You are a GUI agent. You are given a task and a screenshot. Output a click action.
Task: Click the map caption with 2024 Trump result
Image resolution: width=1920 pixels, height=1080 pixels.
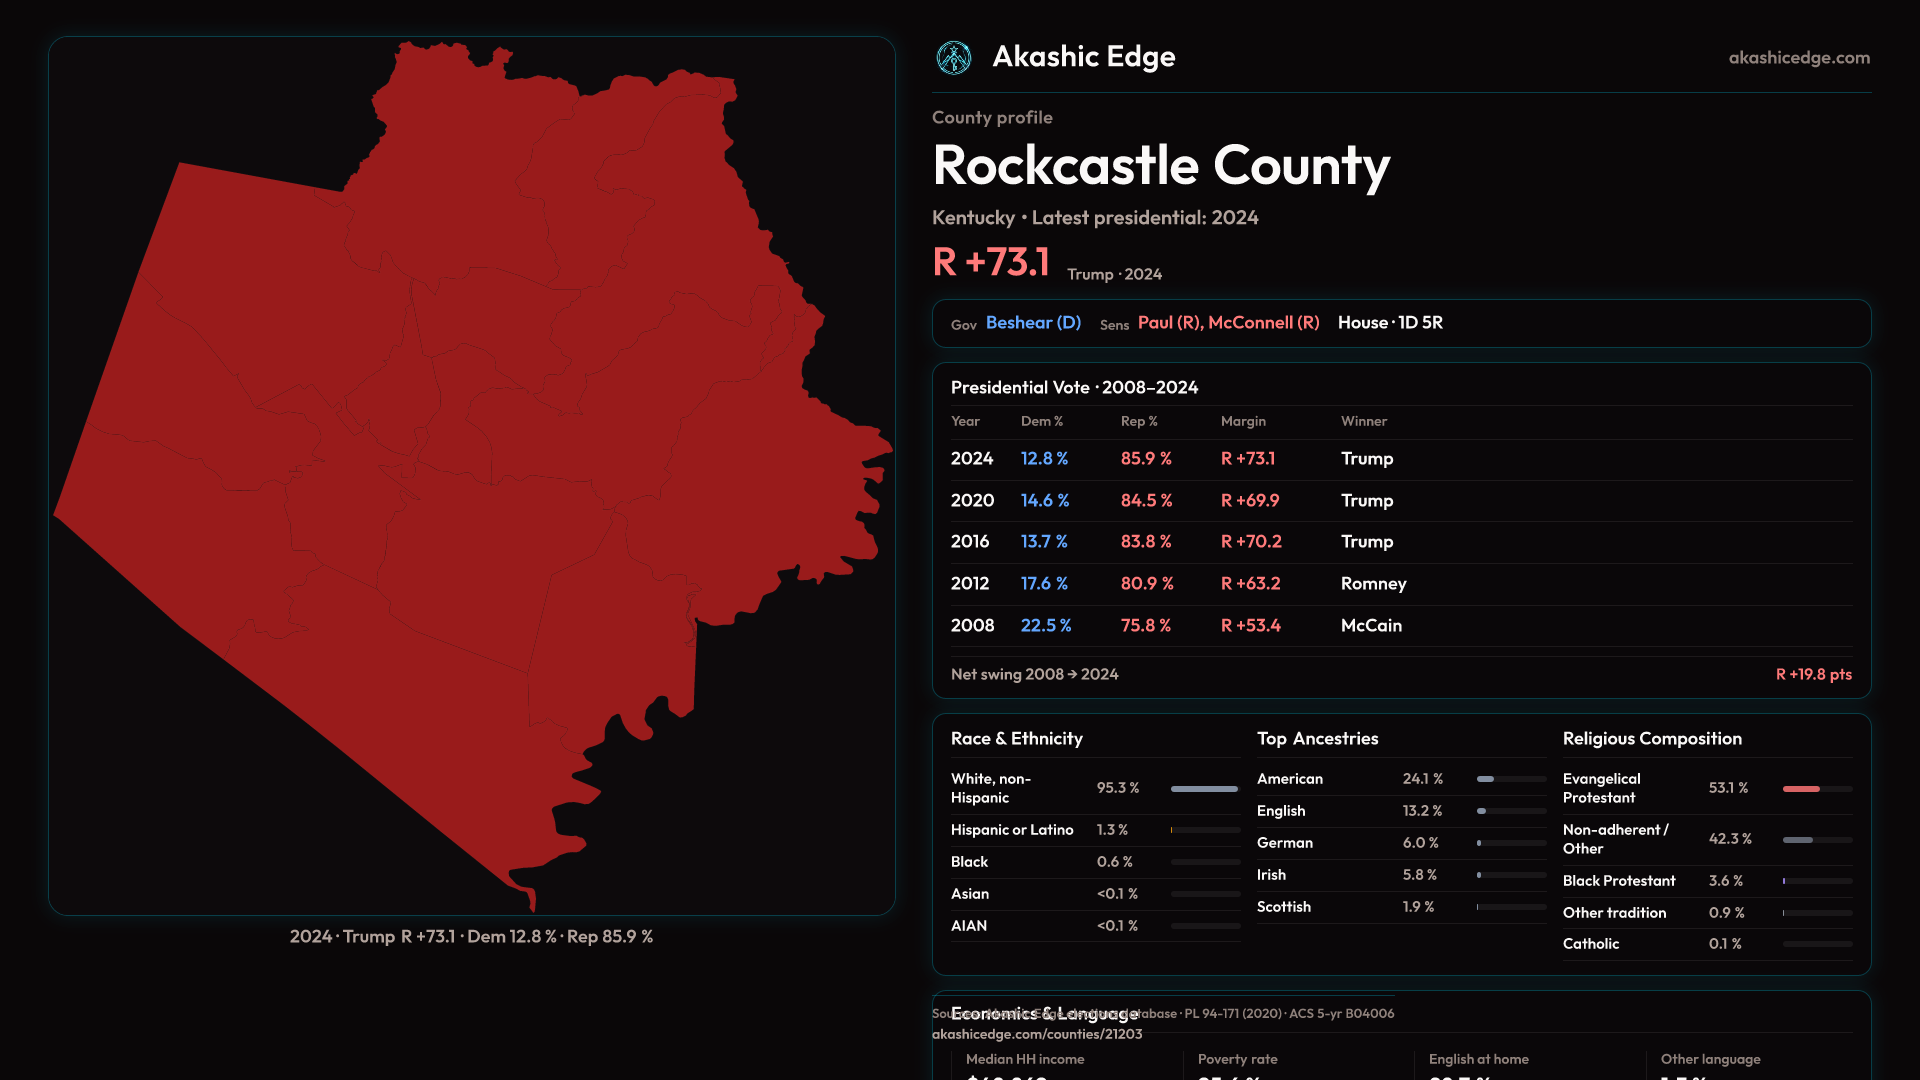tap(471, 937)
